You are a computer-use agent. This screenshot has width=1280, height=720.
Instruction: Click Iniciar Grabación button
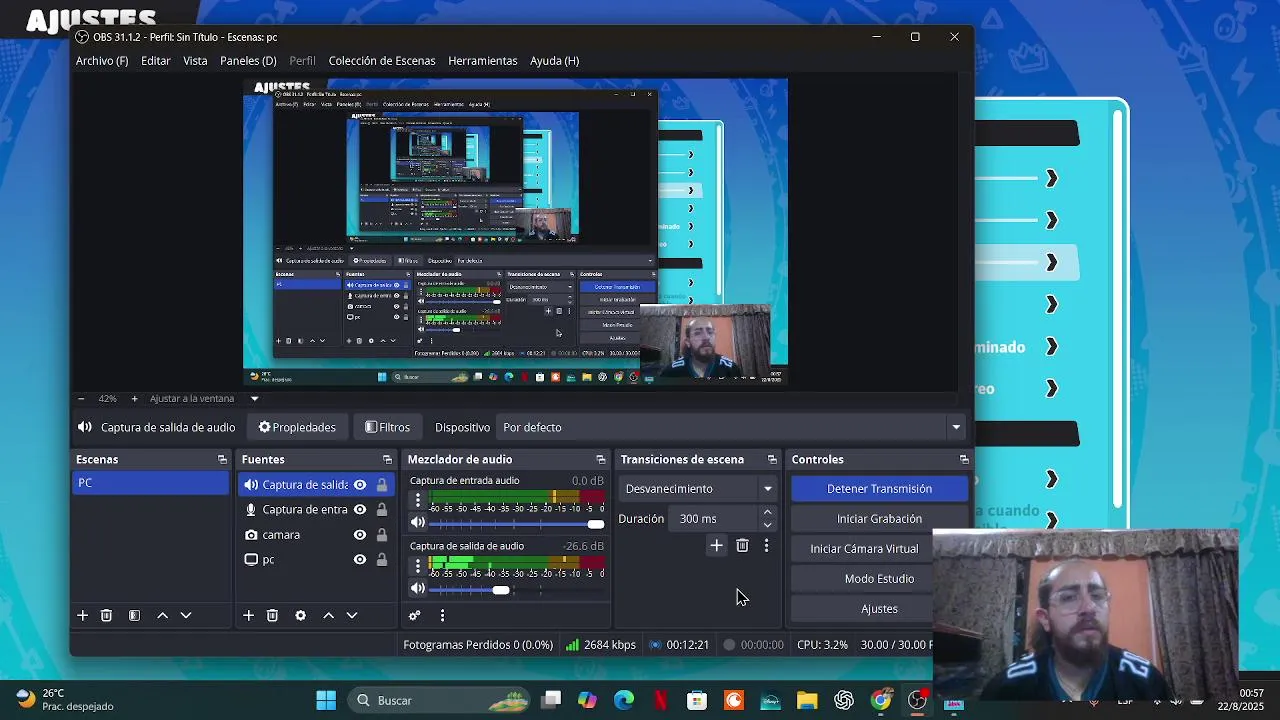point(879,519)
